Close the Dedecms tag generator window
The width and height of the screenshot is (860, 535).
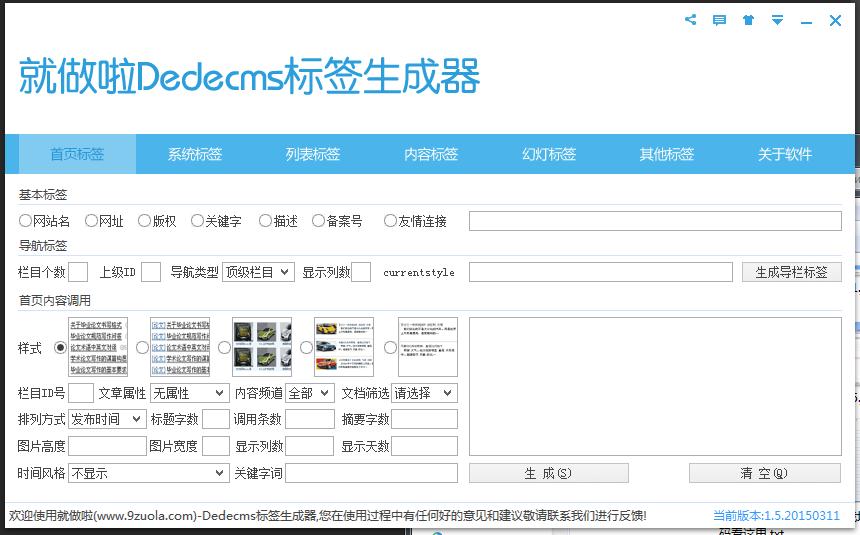[835, 20]
